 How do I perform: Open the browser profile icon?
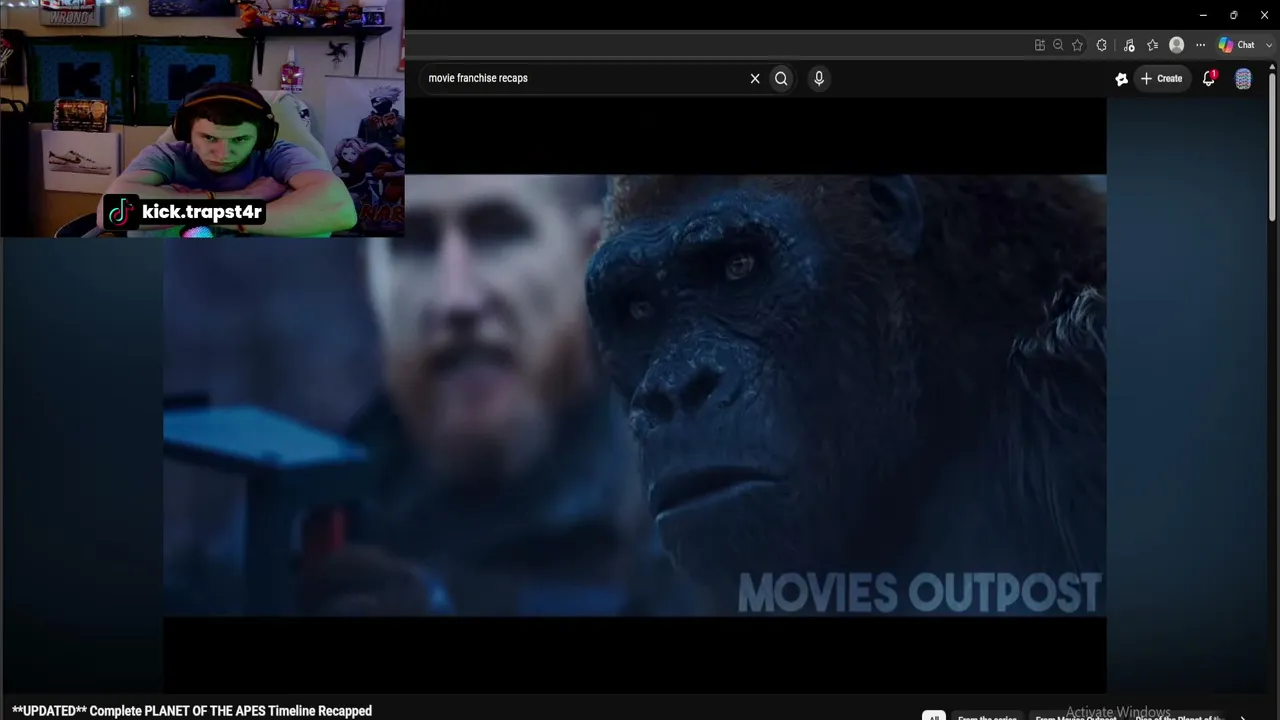pyautogui.click(x=1177, y=45)
